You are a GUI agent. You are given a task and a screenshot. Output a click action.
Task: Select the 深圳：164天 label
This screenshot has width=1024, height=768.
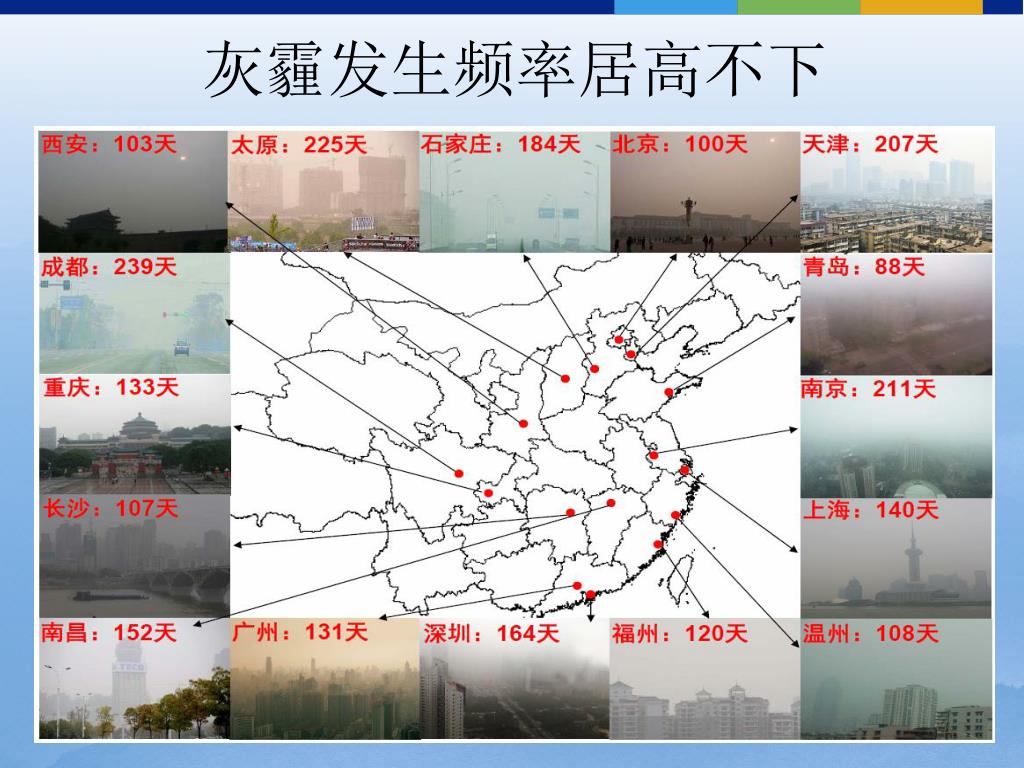tap(491, 633)
